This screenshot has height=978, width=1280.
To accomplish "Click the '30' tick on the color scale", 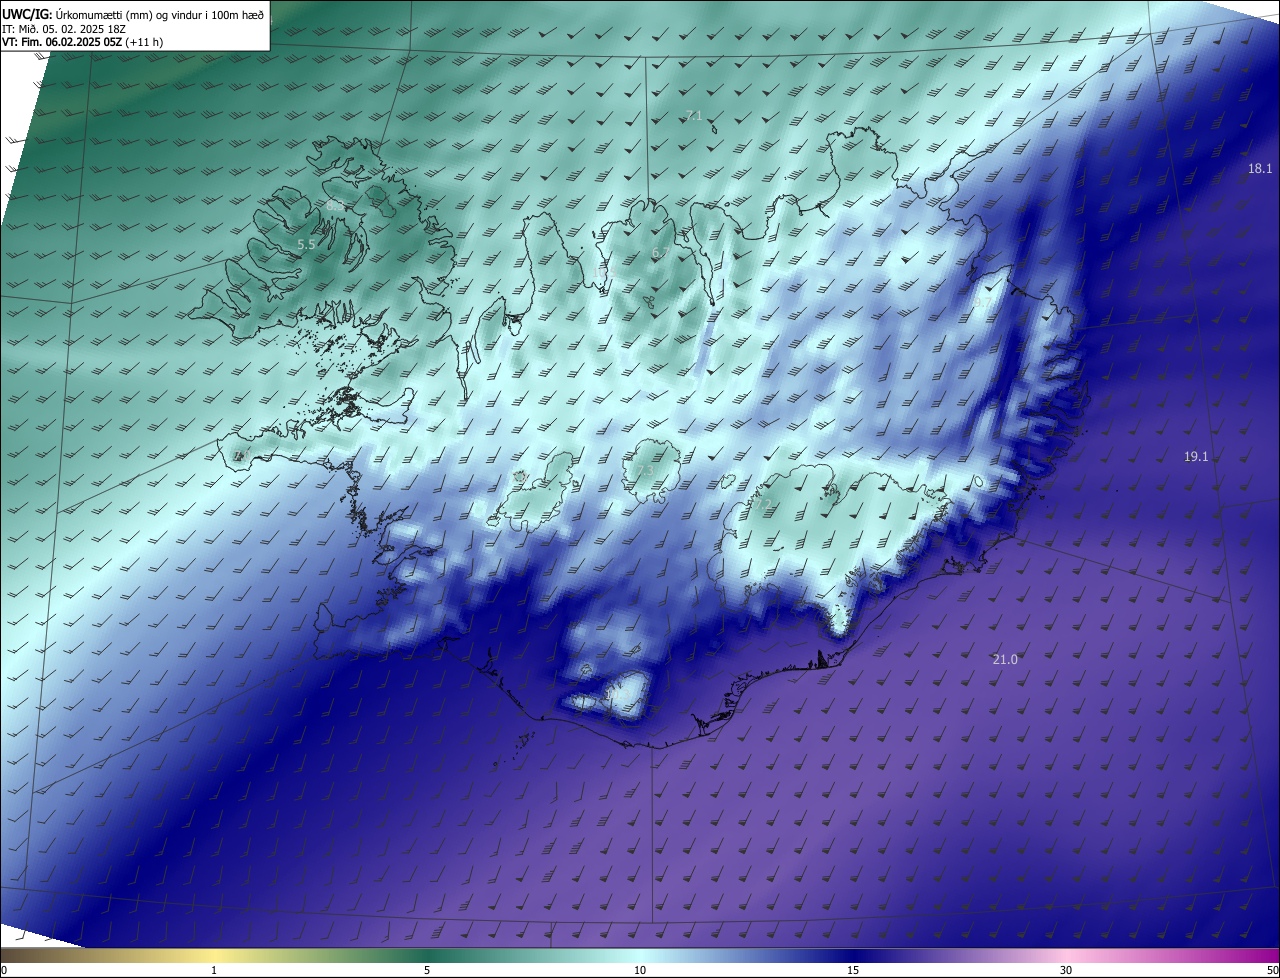I will [1066, 971].
